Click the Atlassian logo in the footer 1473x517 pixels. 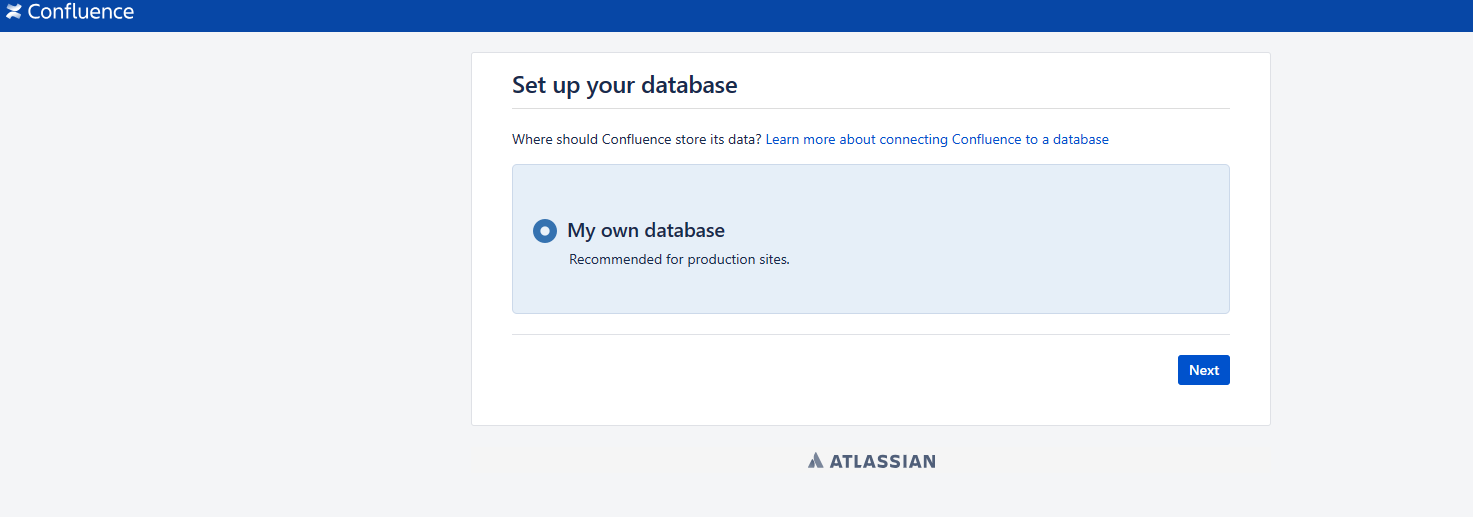click(x=872, y=461)
